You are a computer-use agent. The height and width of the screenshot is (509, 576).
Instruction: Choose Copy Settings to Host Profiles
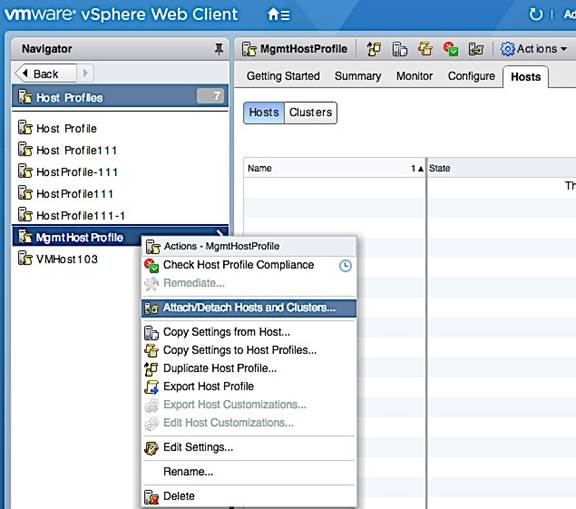click(x=249, y=350)
